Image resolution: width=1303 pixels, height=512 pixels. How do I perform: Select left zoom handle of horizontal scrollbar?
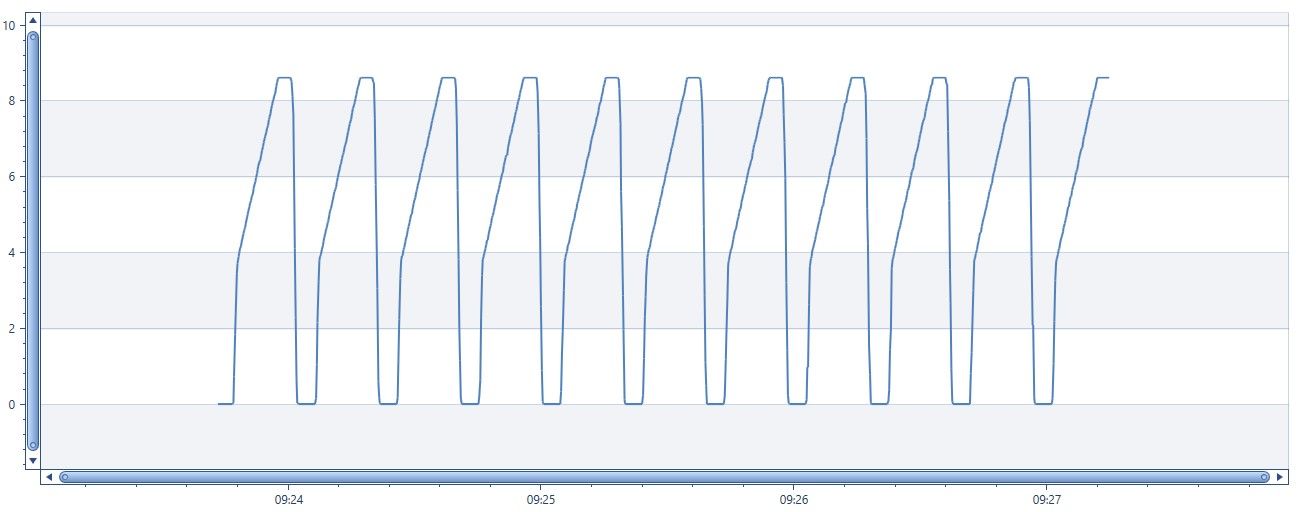pyautogui.click(x=65, y=477)
